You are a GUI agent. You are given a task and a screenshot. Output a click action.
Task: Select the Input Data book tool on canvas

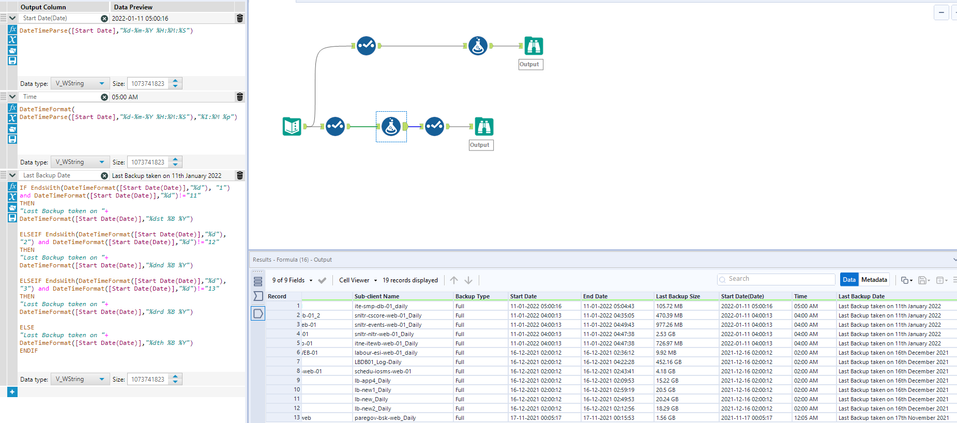click(292, 126)
